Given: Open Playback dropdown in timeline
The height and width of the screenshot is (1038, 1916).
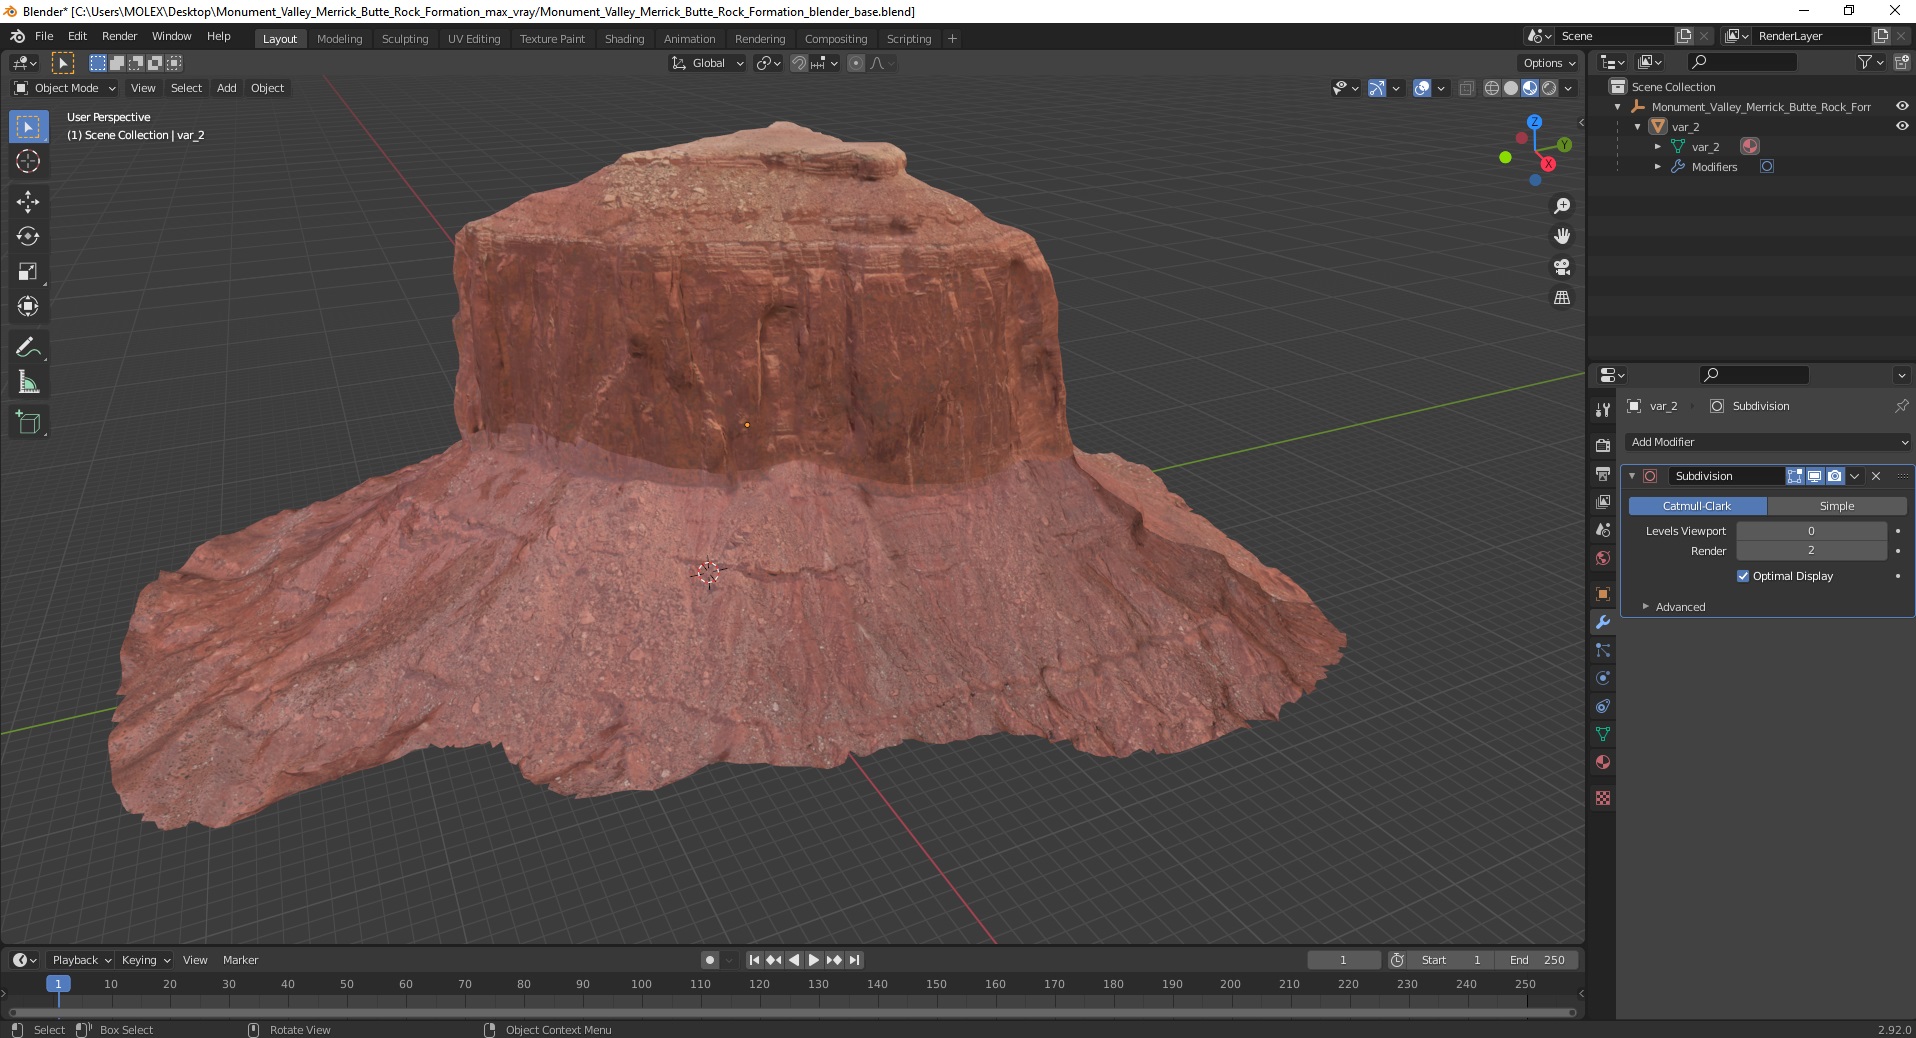Looking at the screenshot, I should point(81,960).
